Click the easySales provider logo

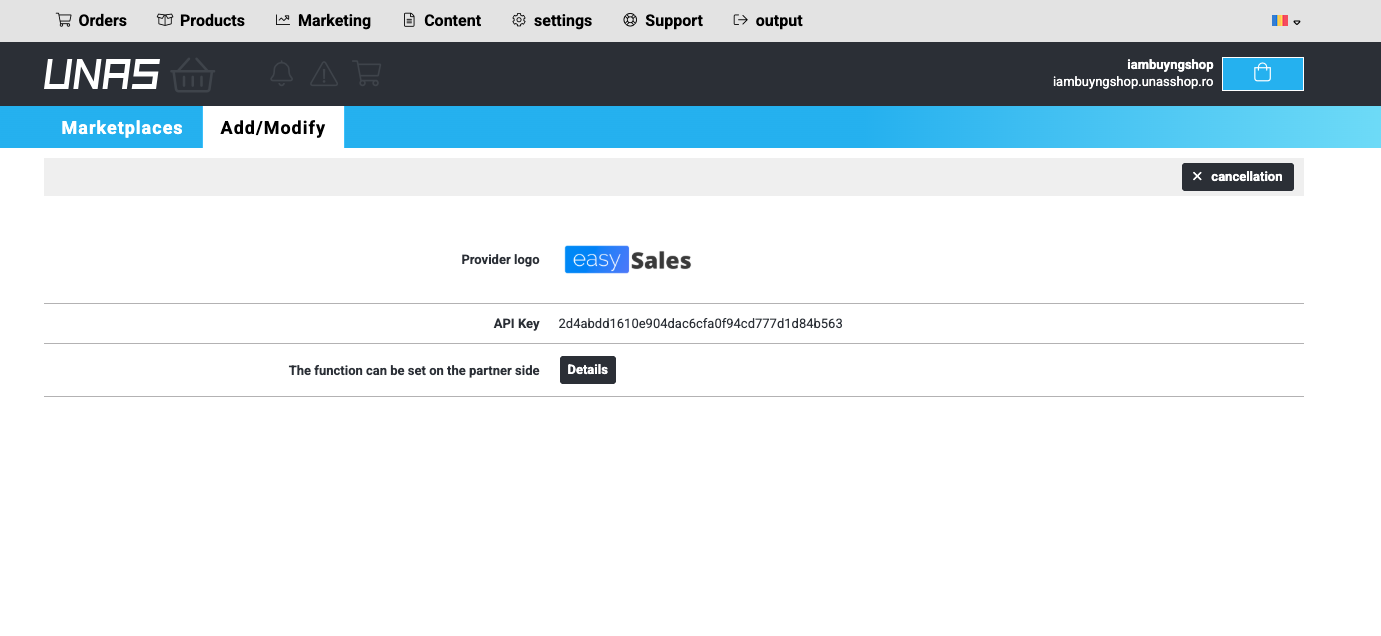[628, 260]
